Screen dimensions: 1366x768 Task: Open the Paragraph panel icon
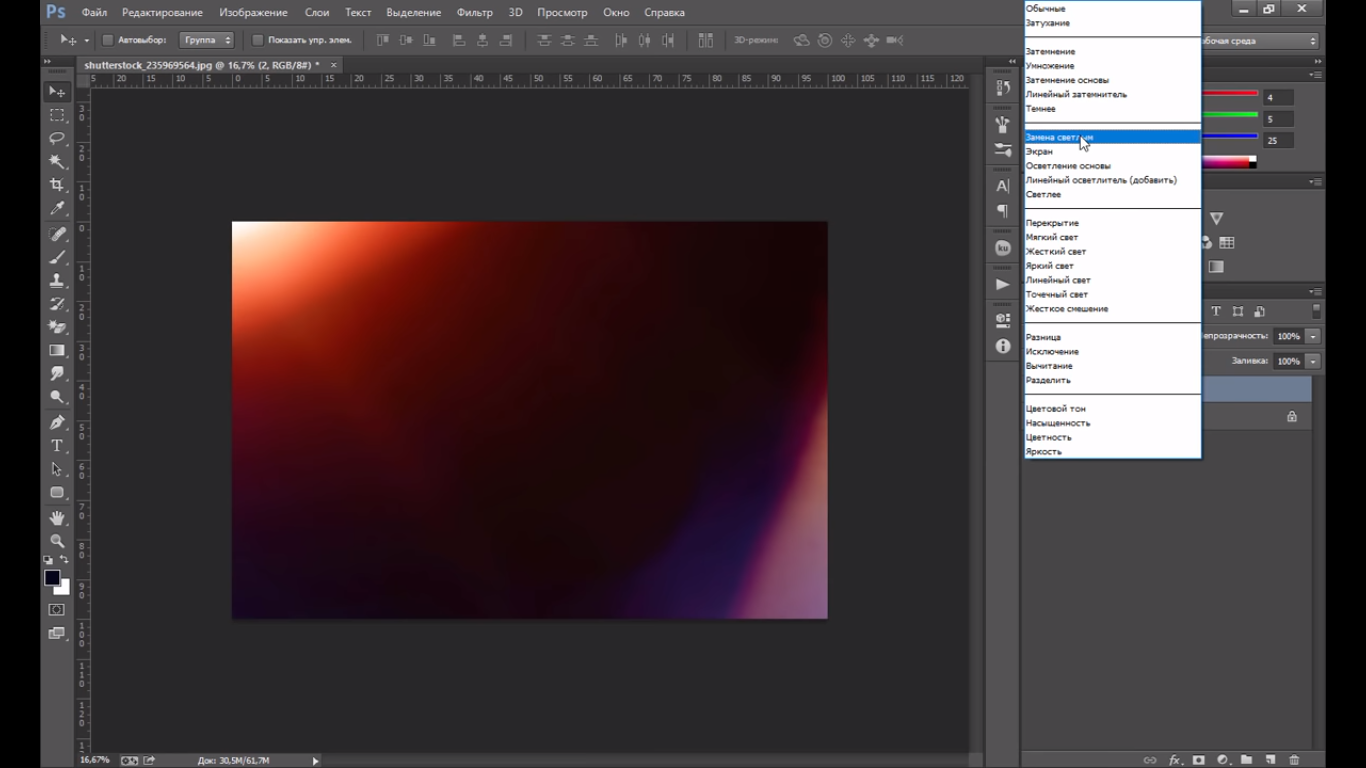point(1003,211)
